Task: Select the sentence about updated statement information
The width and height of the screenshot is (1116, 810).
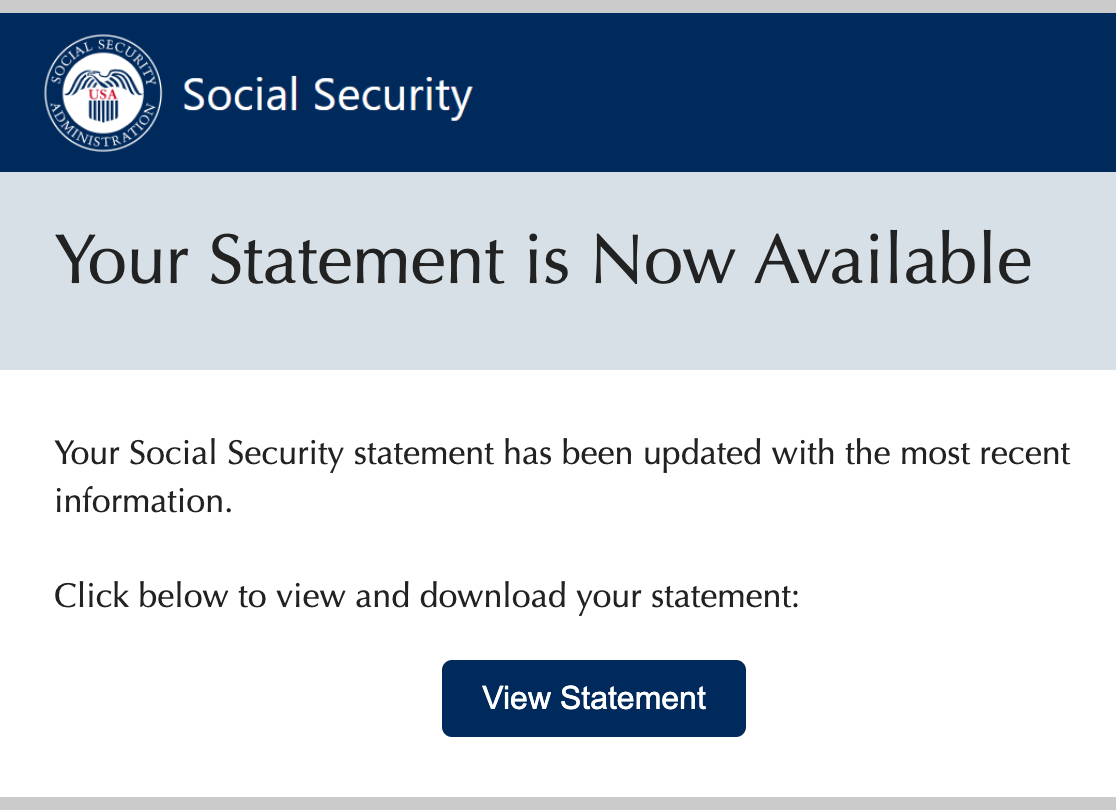Action: point(560,453)
